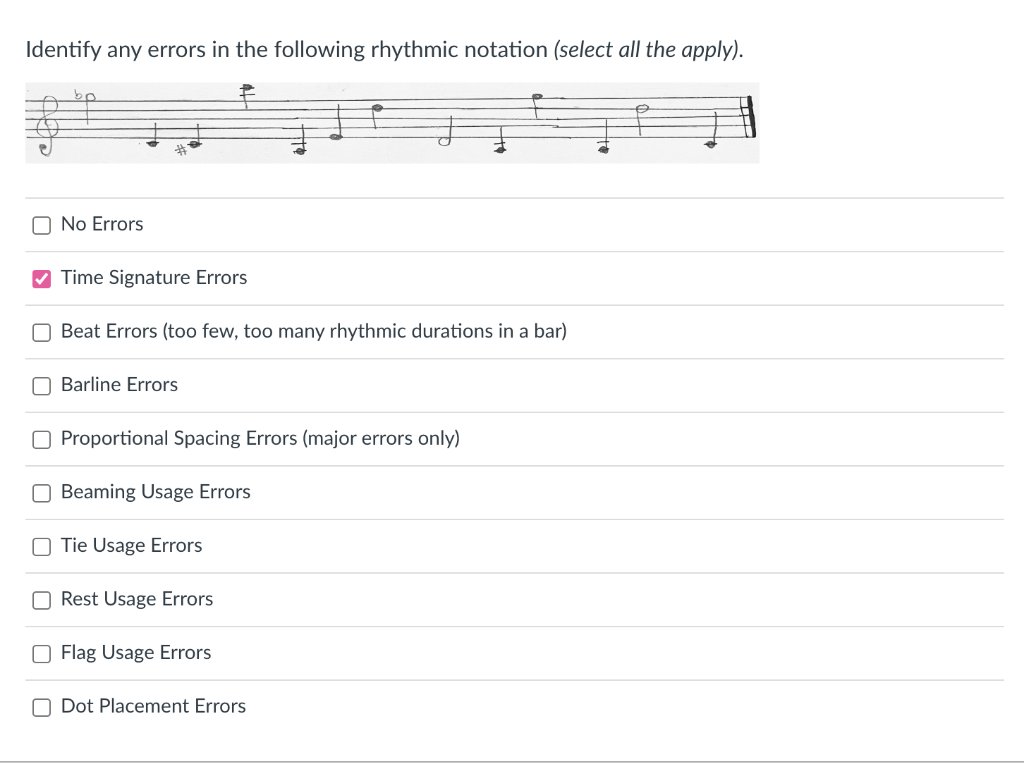The height and width of the screenshot is (764, 1024).
Task: Click the 'Time Signature Errors' label text
Action: 154,278
